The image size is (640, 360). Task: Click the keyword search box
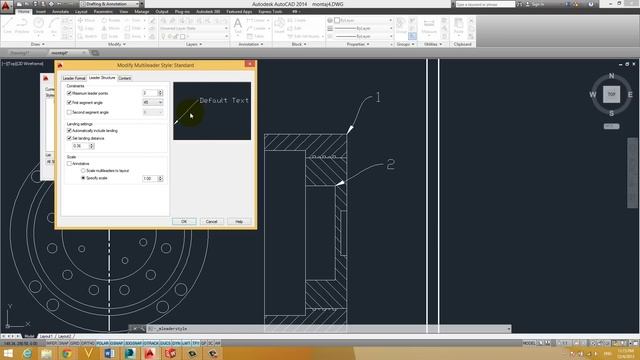tap(485, 4)
